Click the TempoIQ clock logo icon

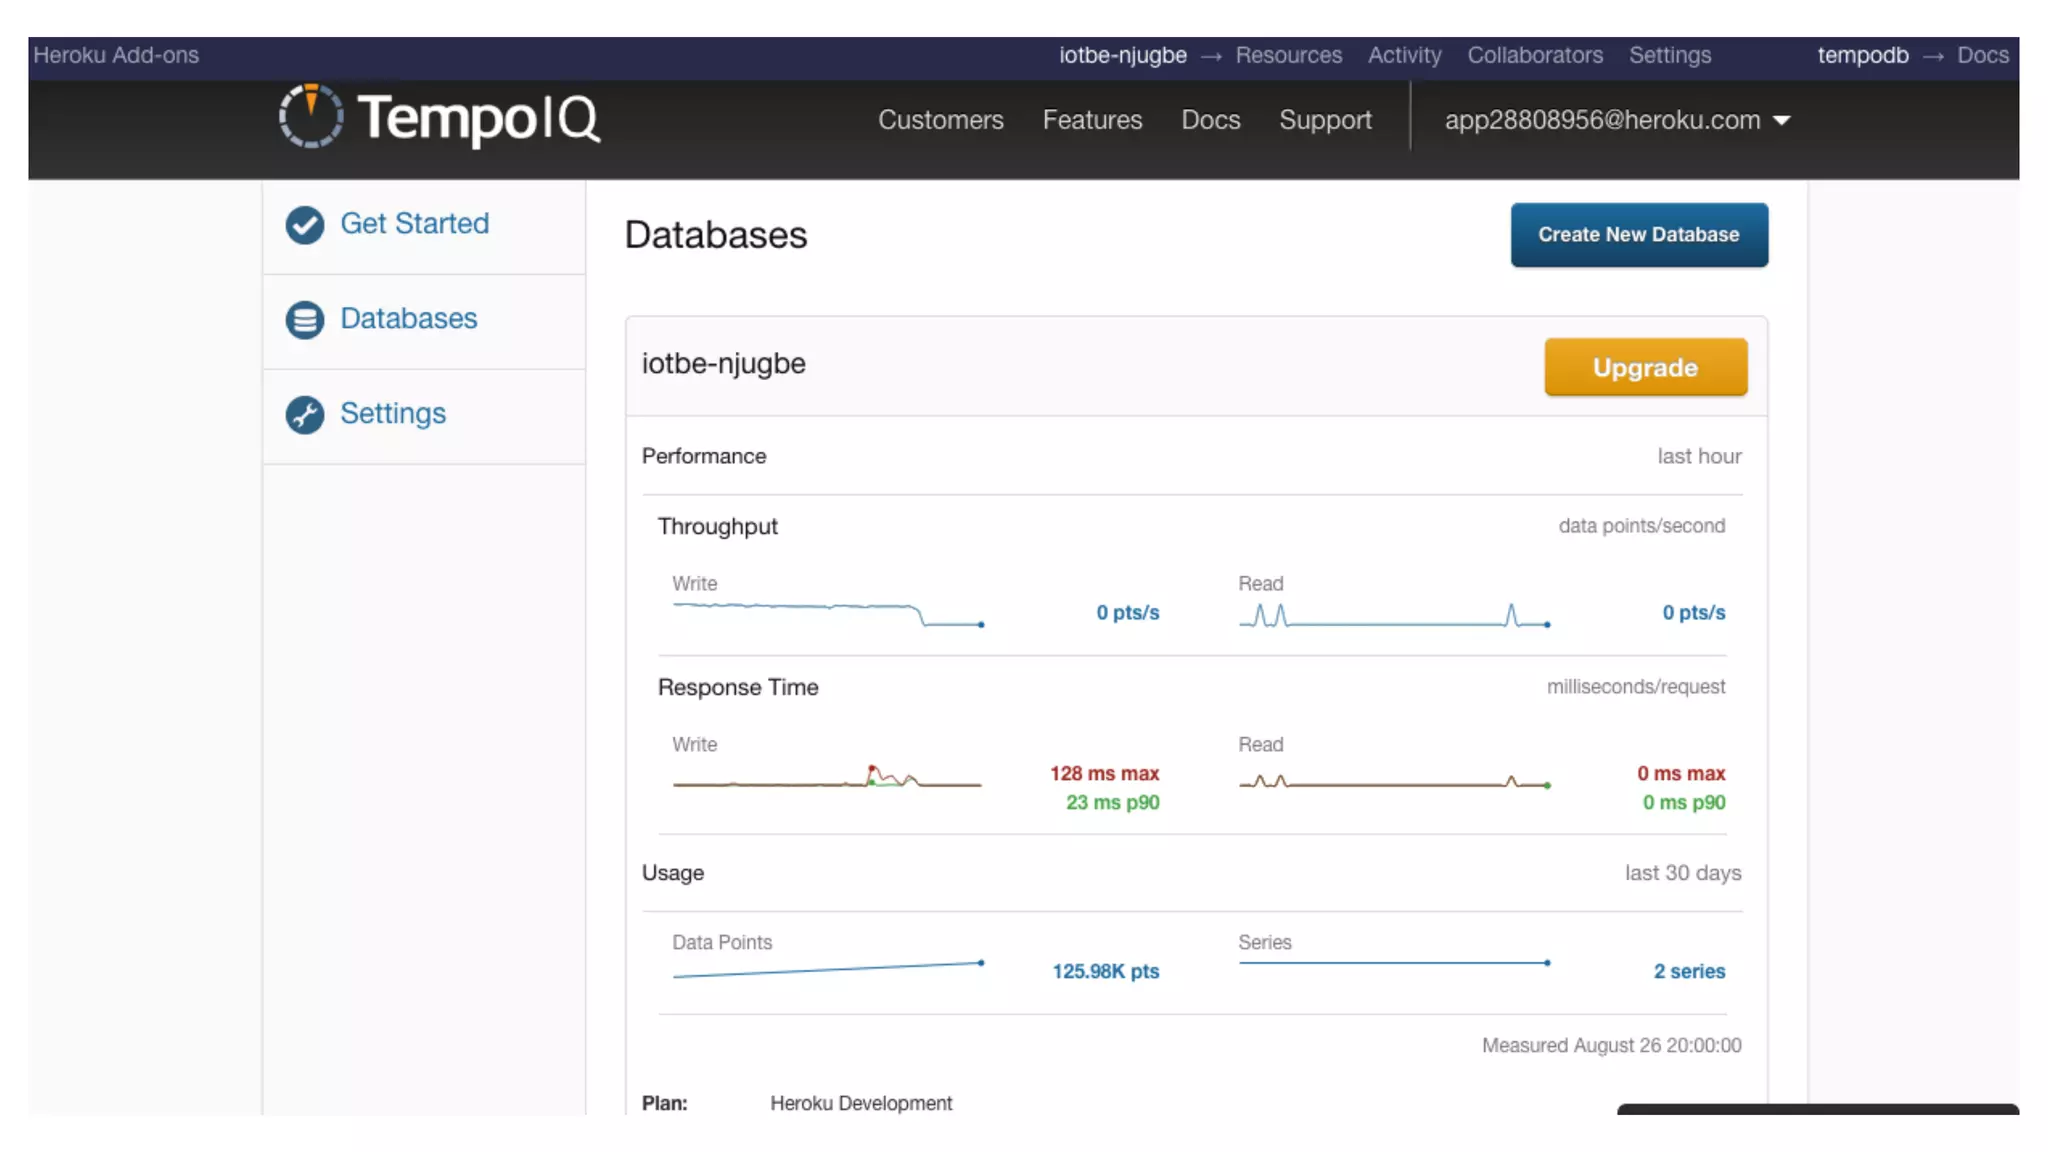(x=310, y=116)
